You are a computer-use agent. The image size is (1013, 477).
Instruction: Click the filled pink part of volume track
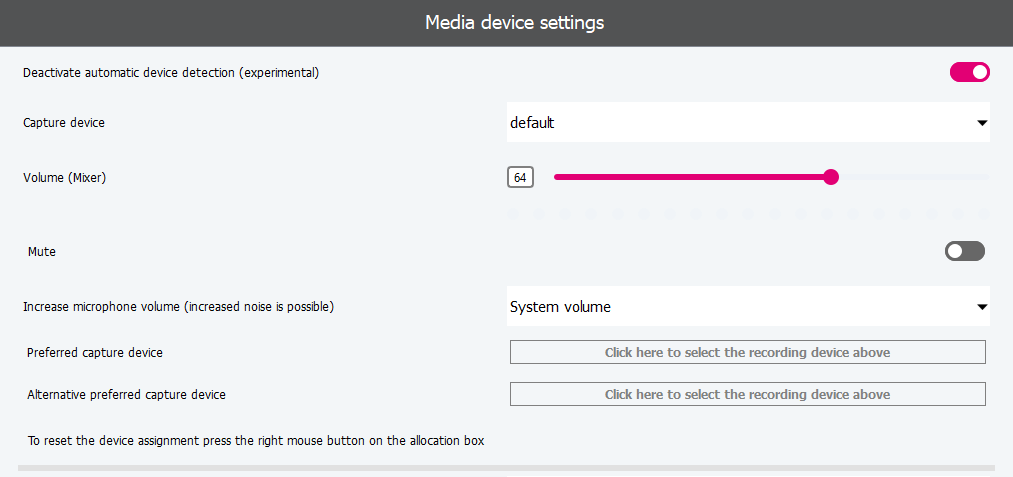coord(690,177)
